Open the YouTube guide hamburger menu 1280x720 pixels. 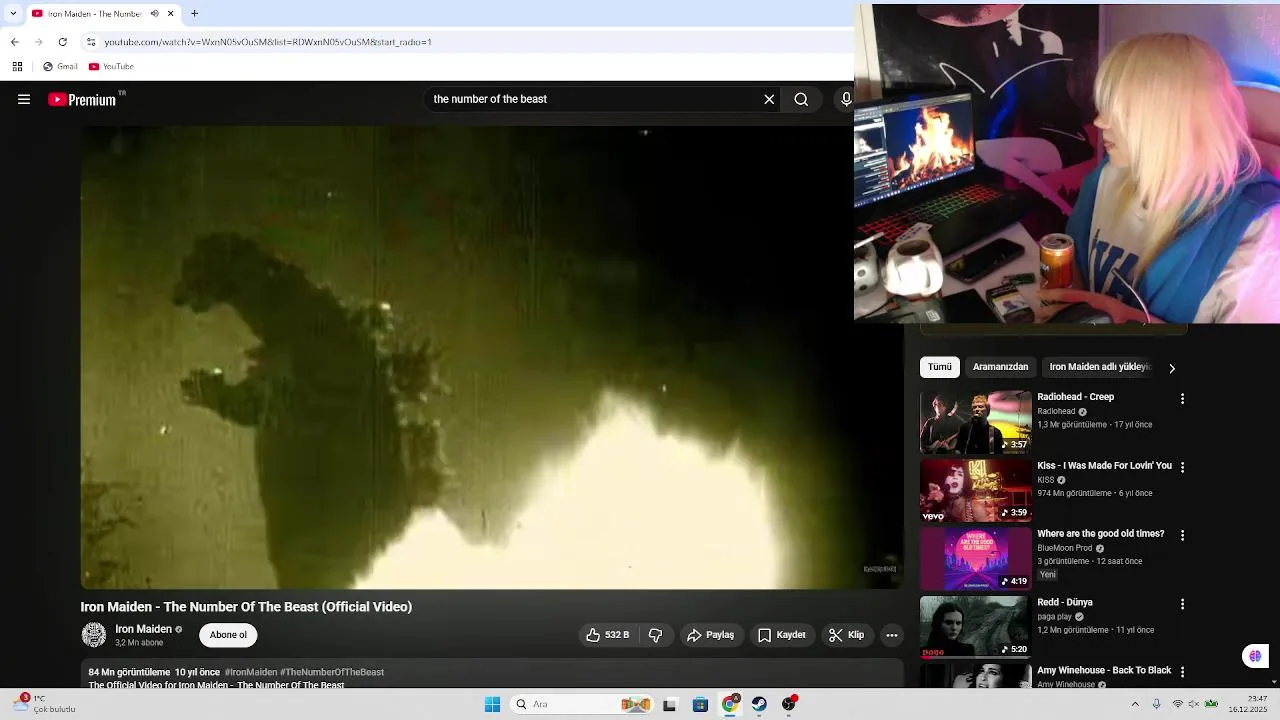tap(24, 99)
